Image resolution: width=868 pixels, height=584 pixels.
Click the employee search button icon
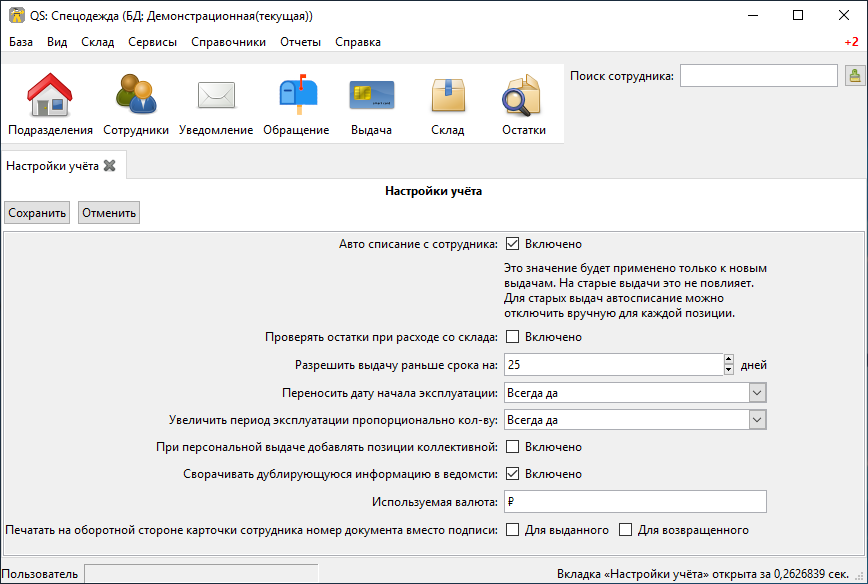855,76
